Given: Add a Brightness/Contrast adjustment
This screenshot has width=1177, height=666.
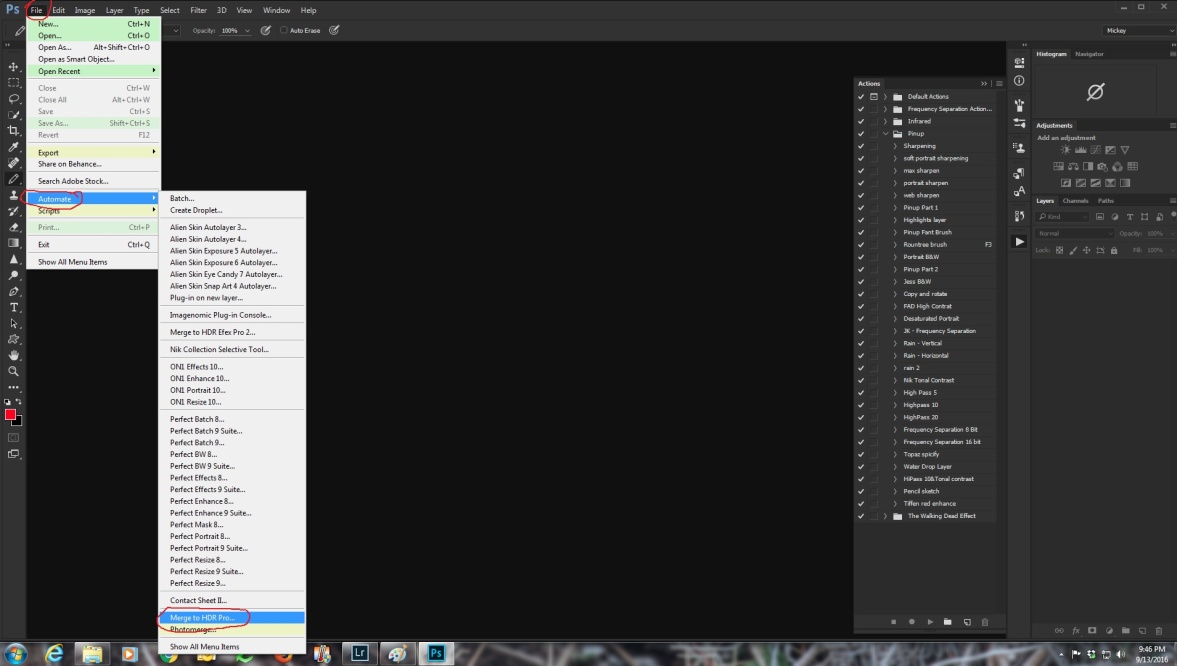Looking at the screenshot, I should (1065, 150).
